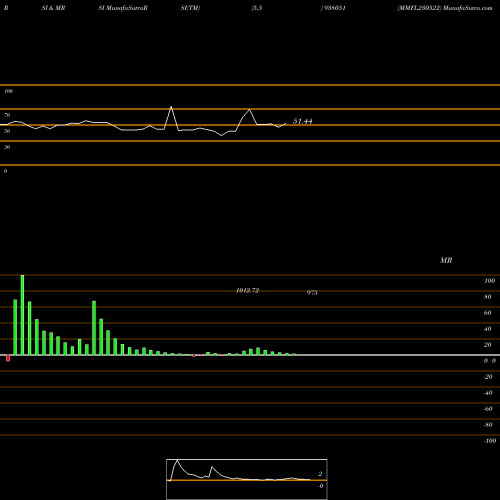Click the 1012.72 value label

247,291
